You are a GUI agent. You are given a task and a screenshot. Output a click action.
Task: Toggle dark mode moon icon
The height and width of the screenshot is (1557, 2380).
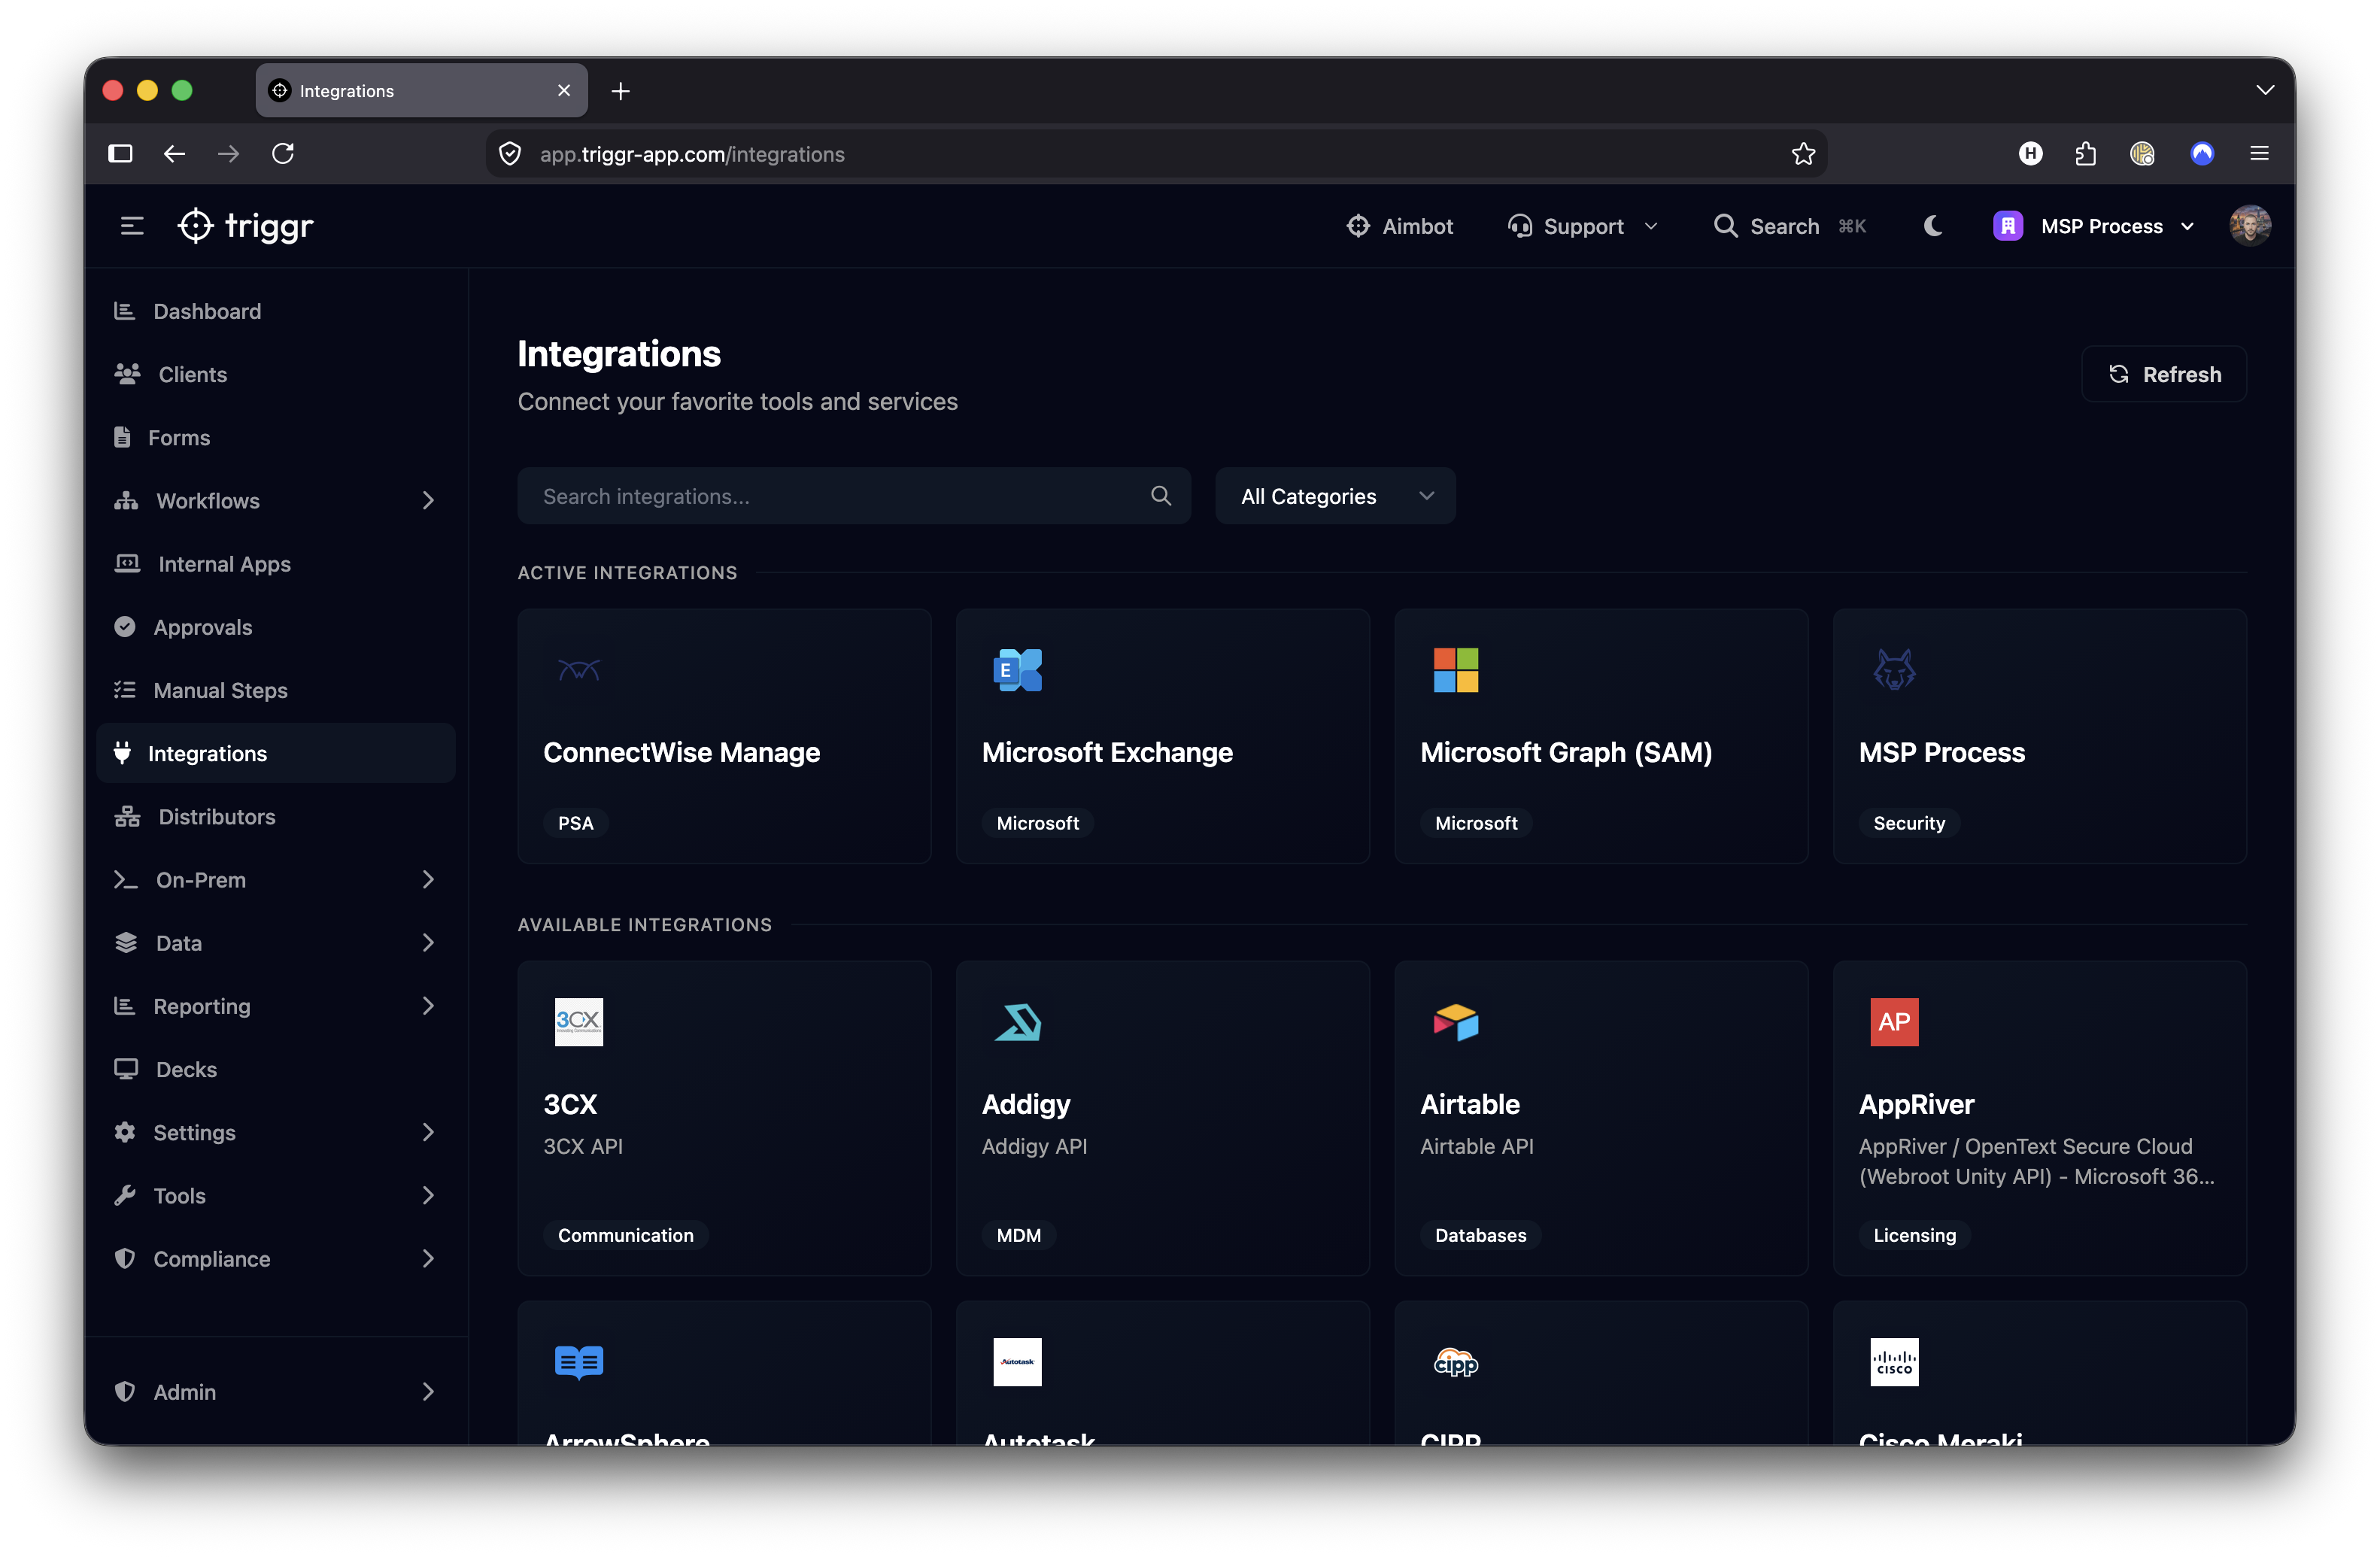1932,226
